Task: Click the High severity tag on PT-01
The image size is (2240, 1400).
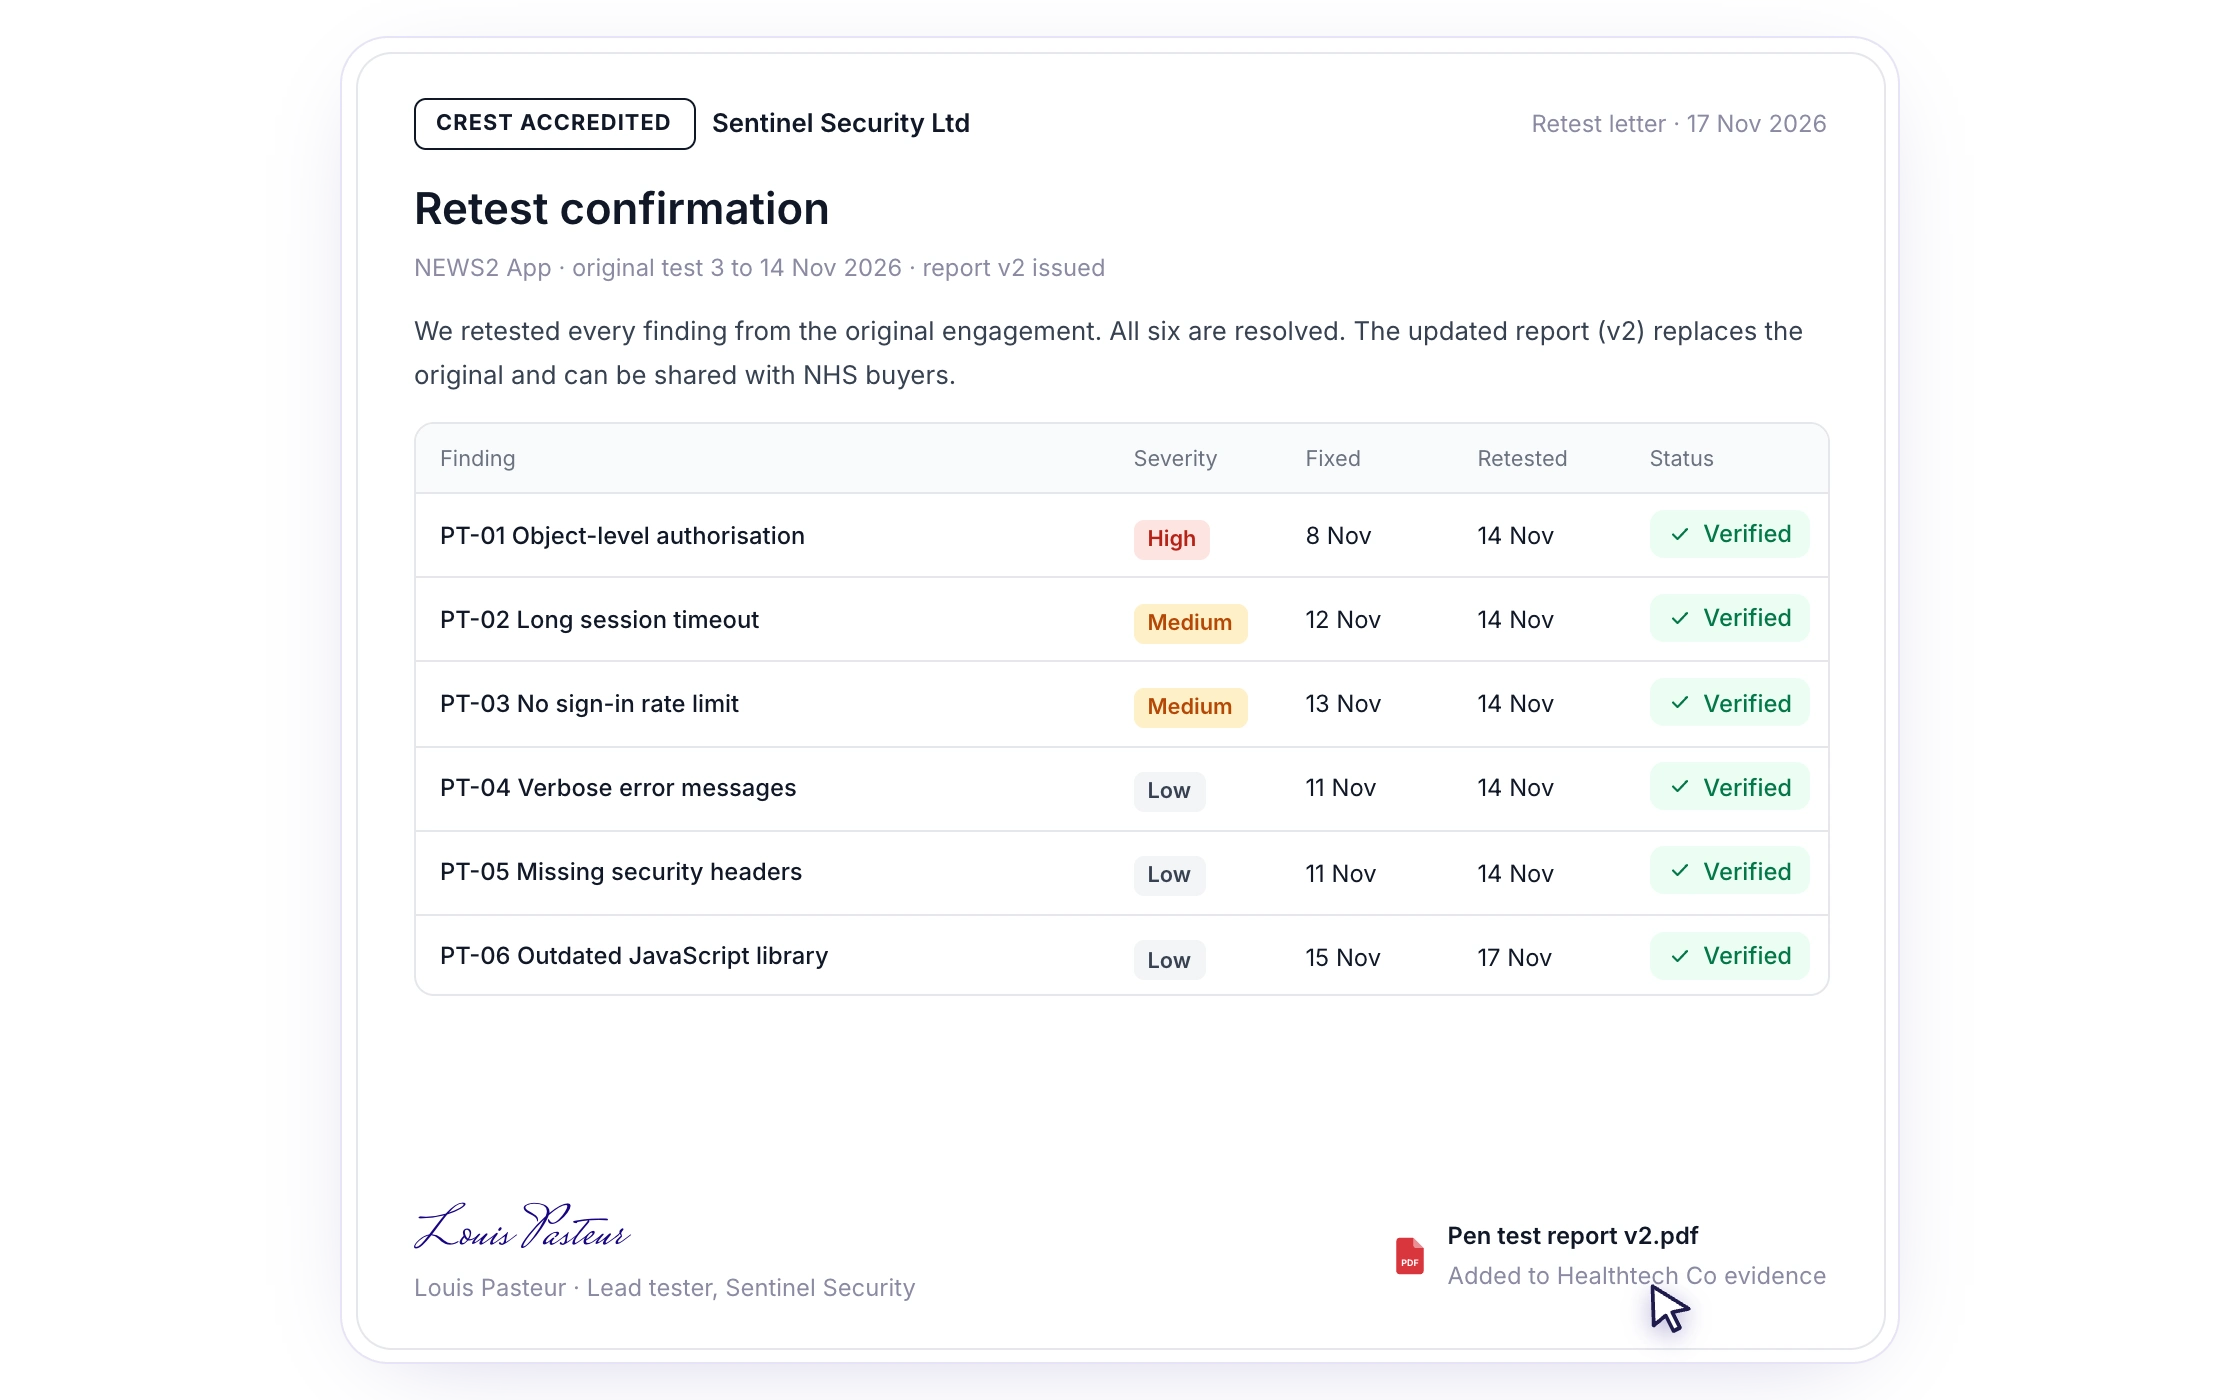Action: click(x=1171, y=539)
